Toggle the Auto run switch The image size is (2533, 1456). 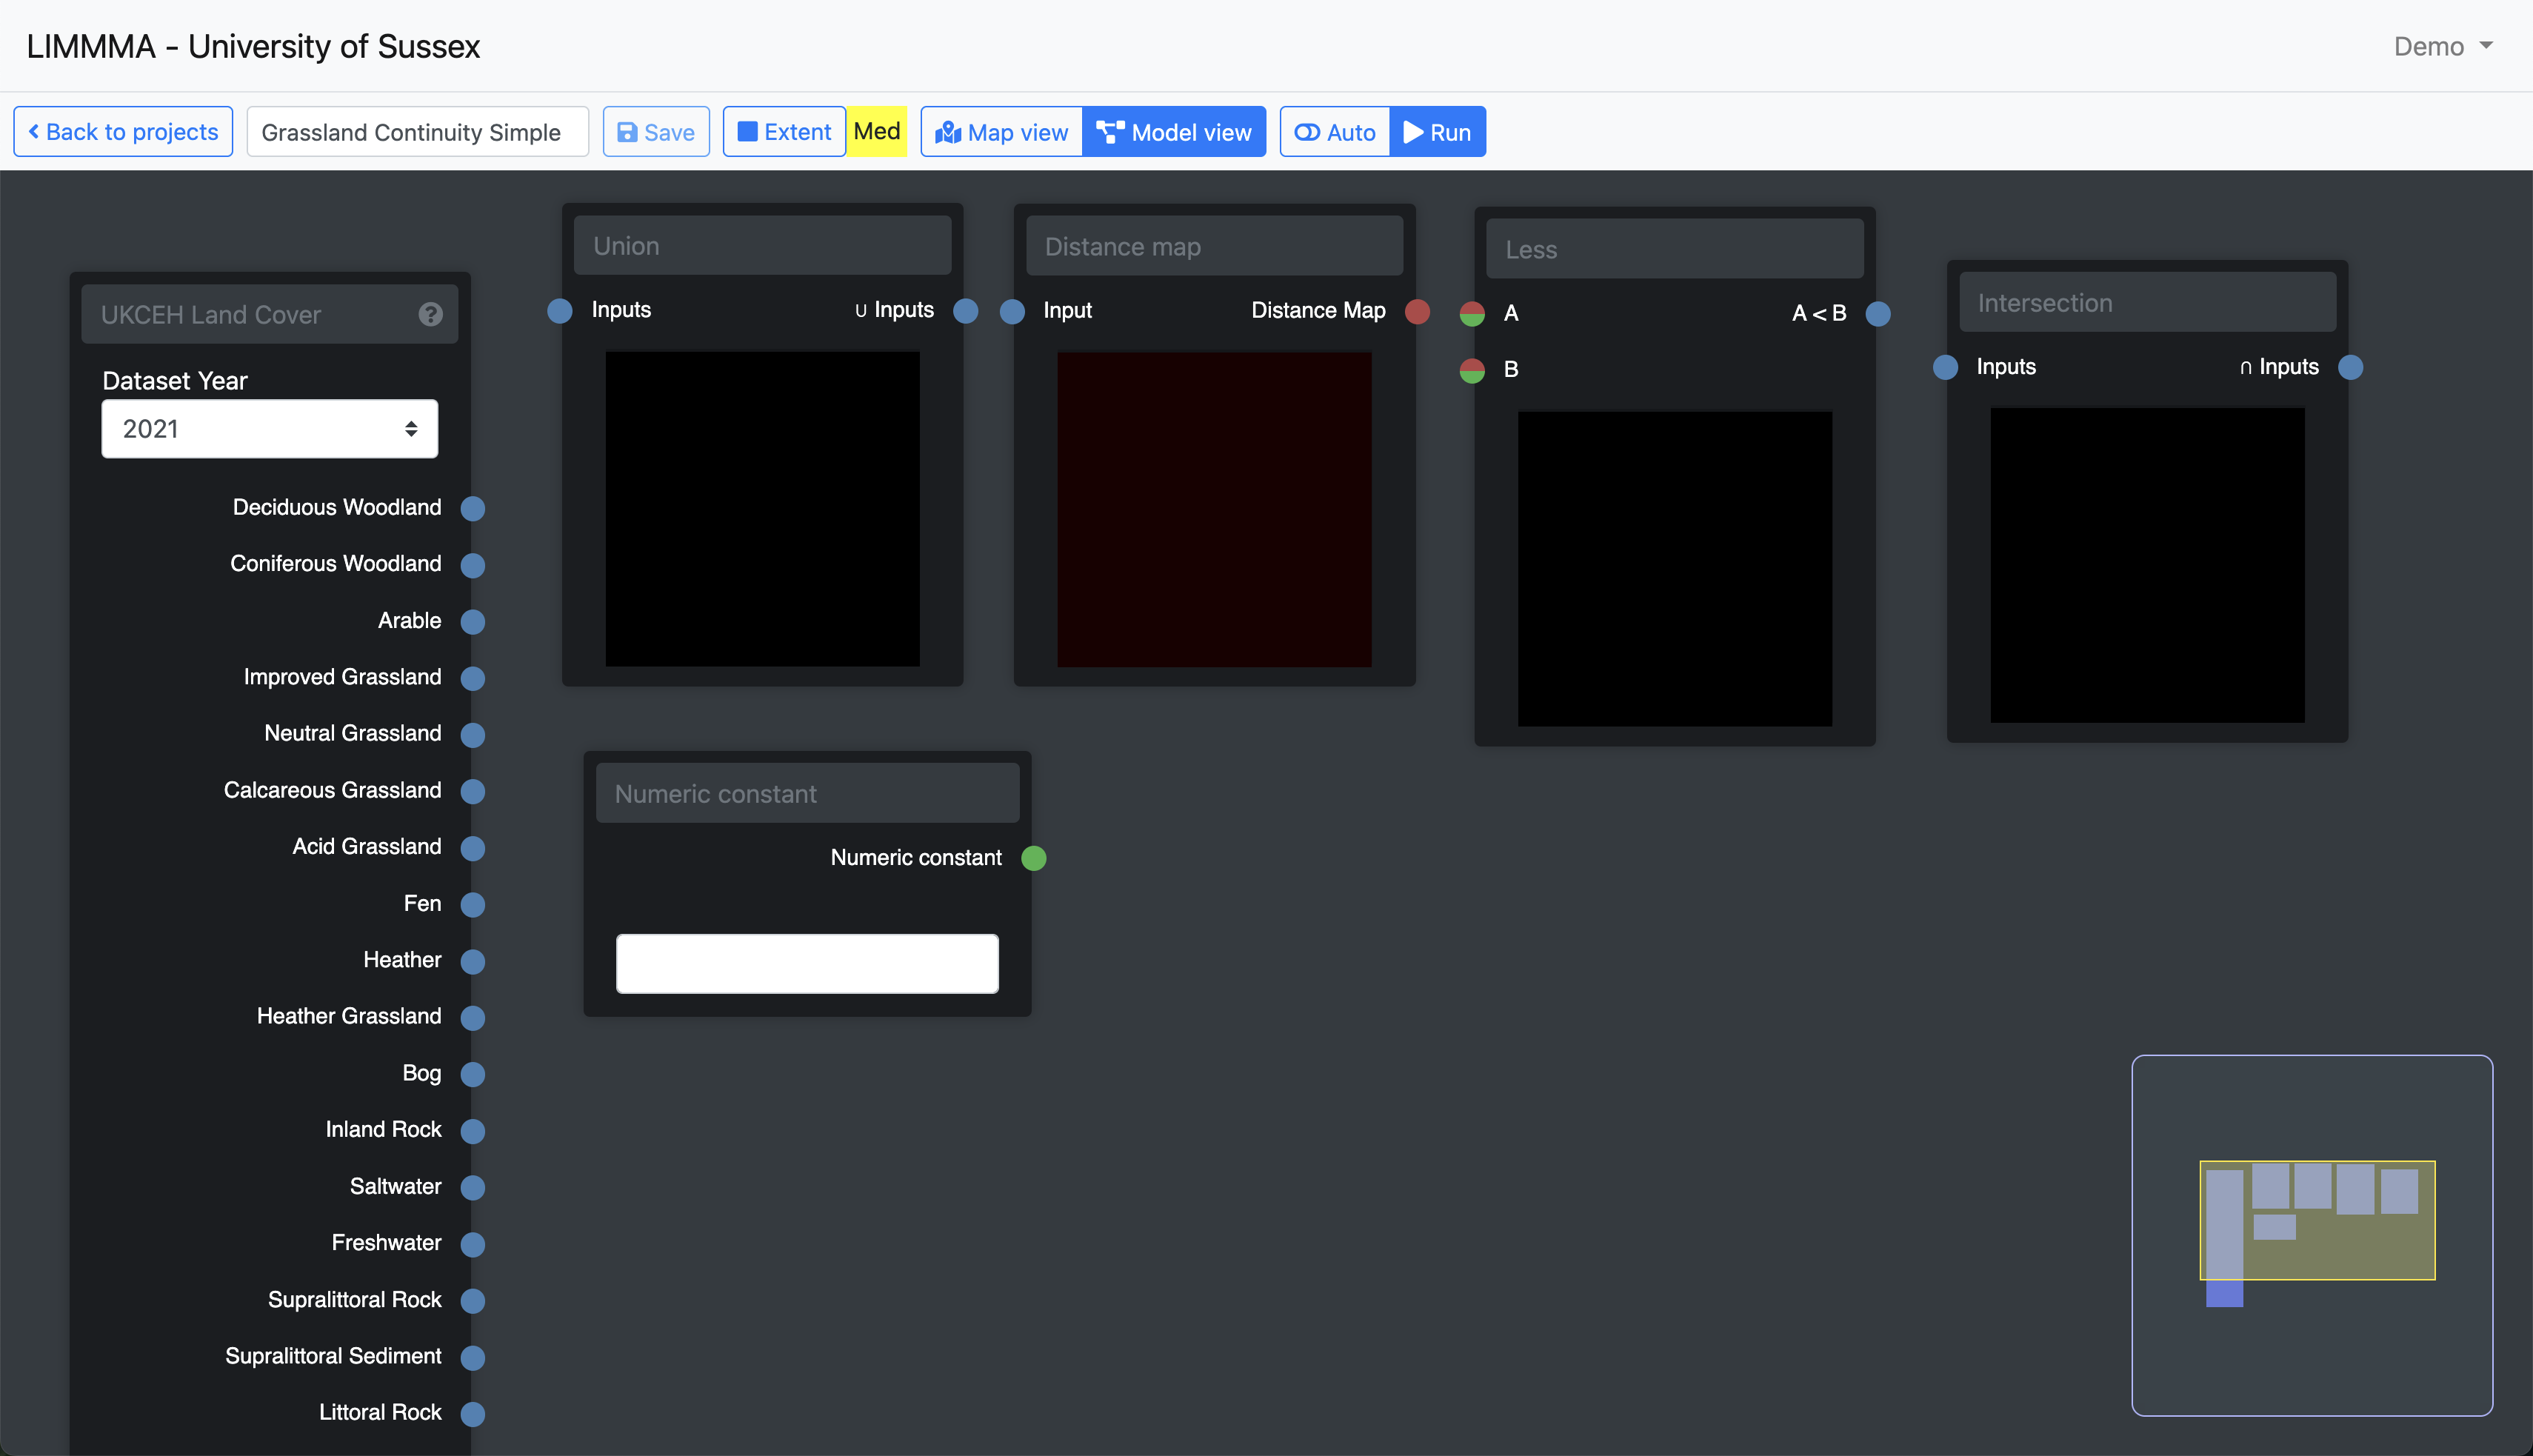tap(1335, 132)
